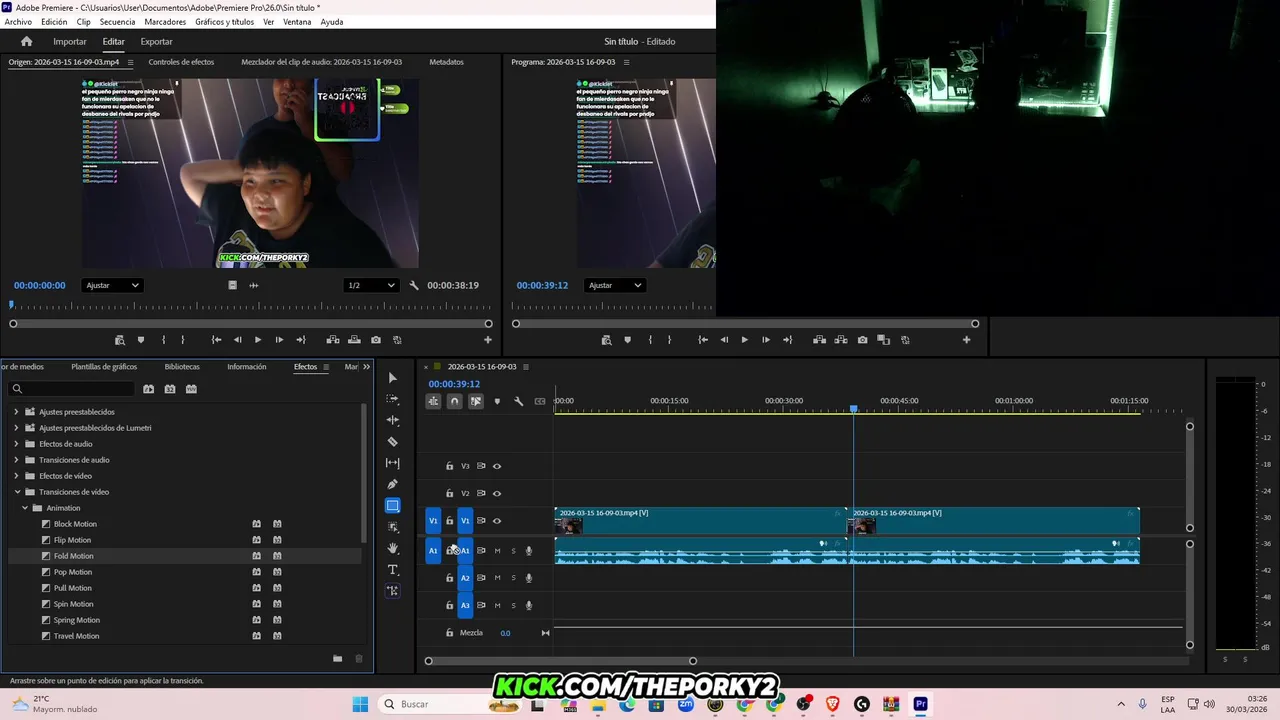Click Effects panel search field
The width and height of the screenshot is (1280, 720).
pyautogui.click(x=72, y=389)
